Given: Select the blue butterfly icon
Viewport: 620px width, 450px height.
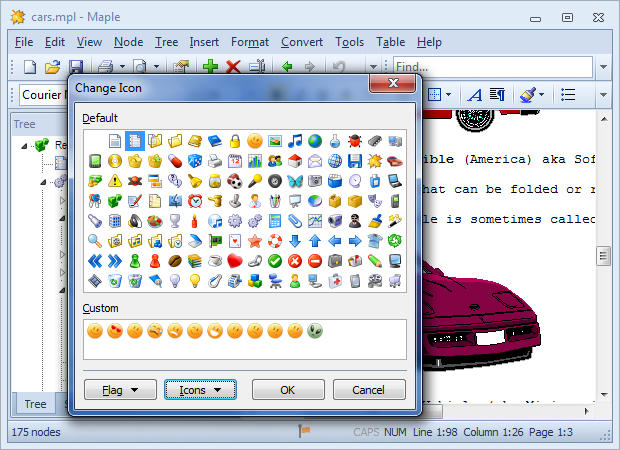Looking at the screenshot, I should point(295,181).
